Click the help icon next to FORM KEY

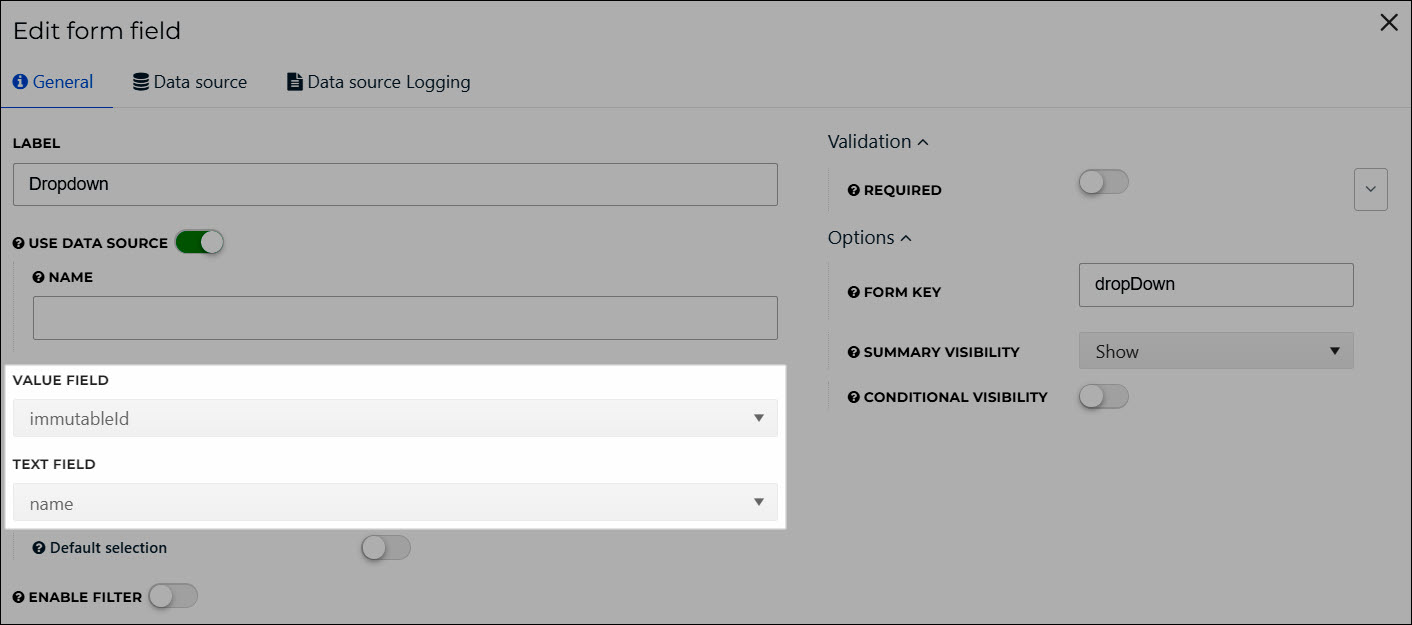click(x=854, y=292)
